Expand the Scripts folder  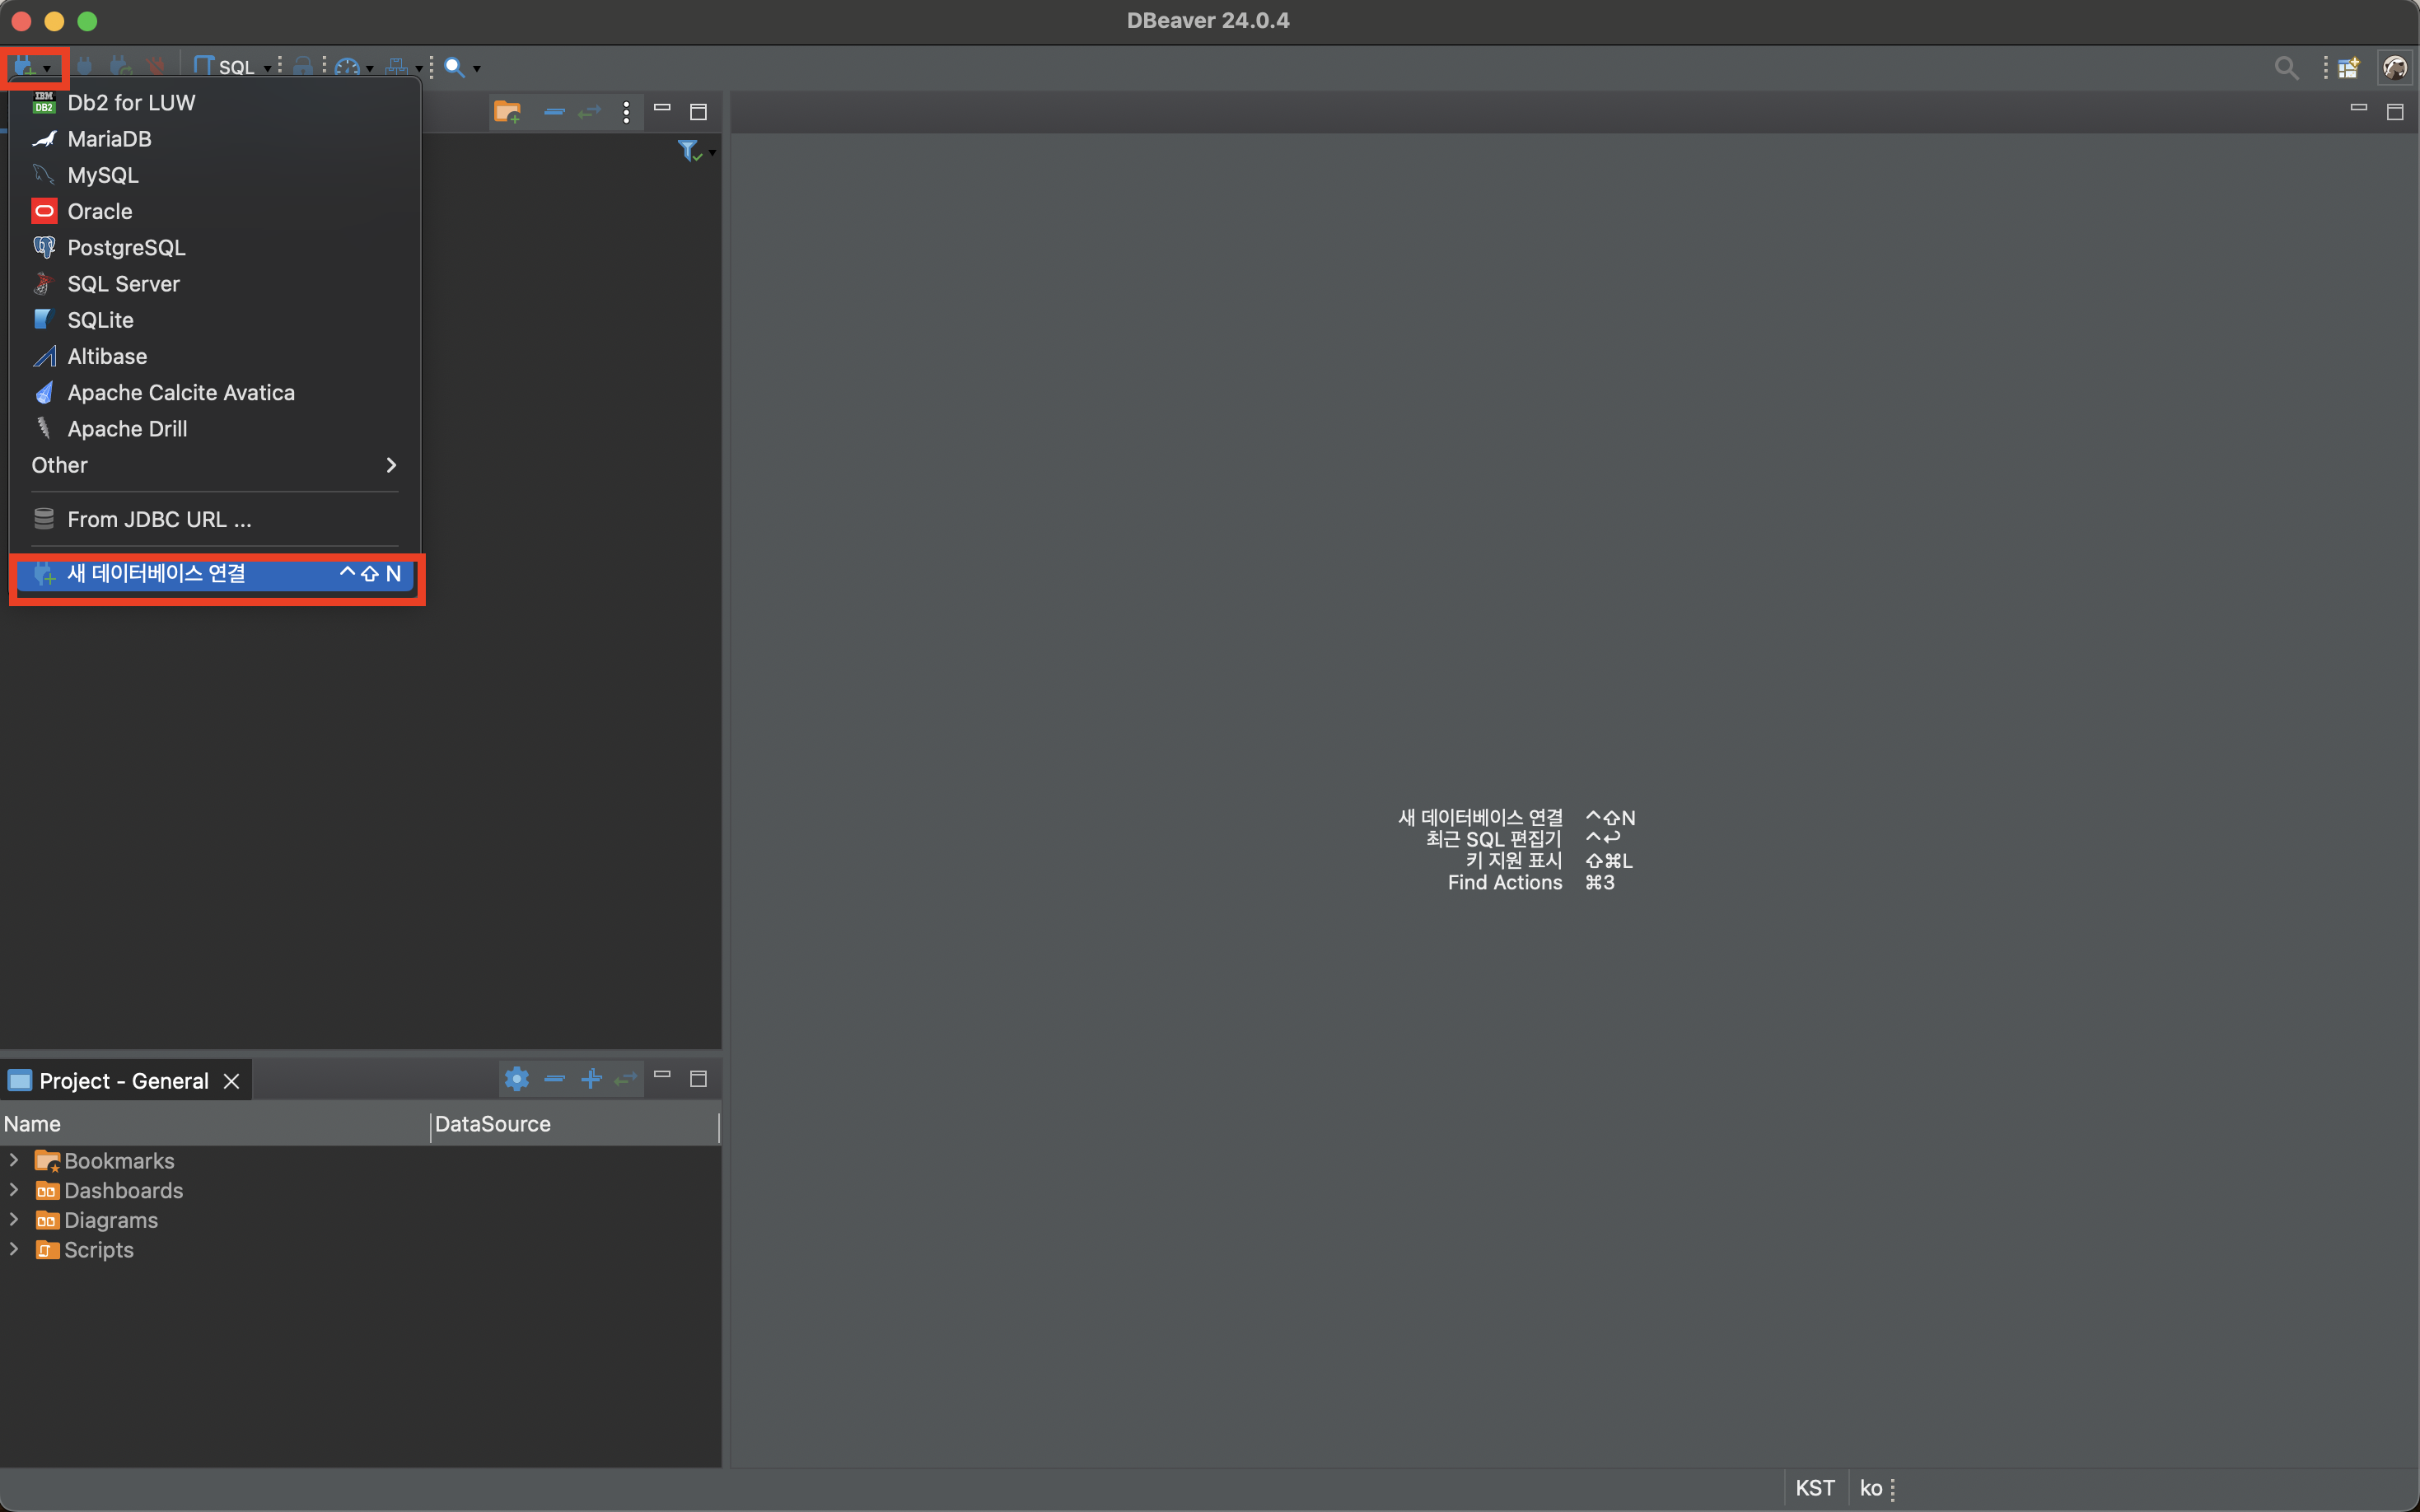14,1249
